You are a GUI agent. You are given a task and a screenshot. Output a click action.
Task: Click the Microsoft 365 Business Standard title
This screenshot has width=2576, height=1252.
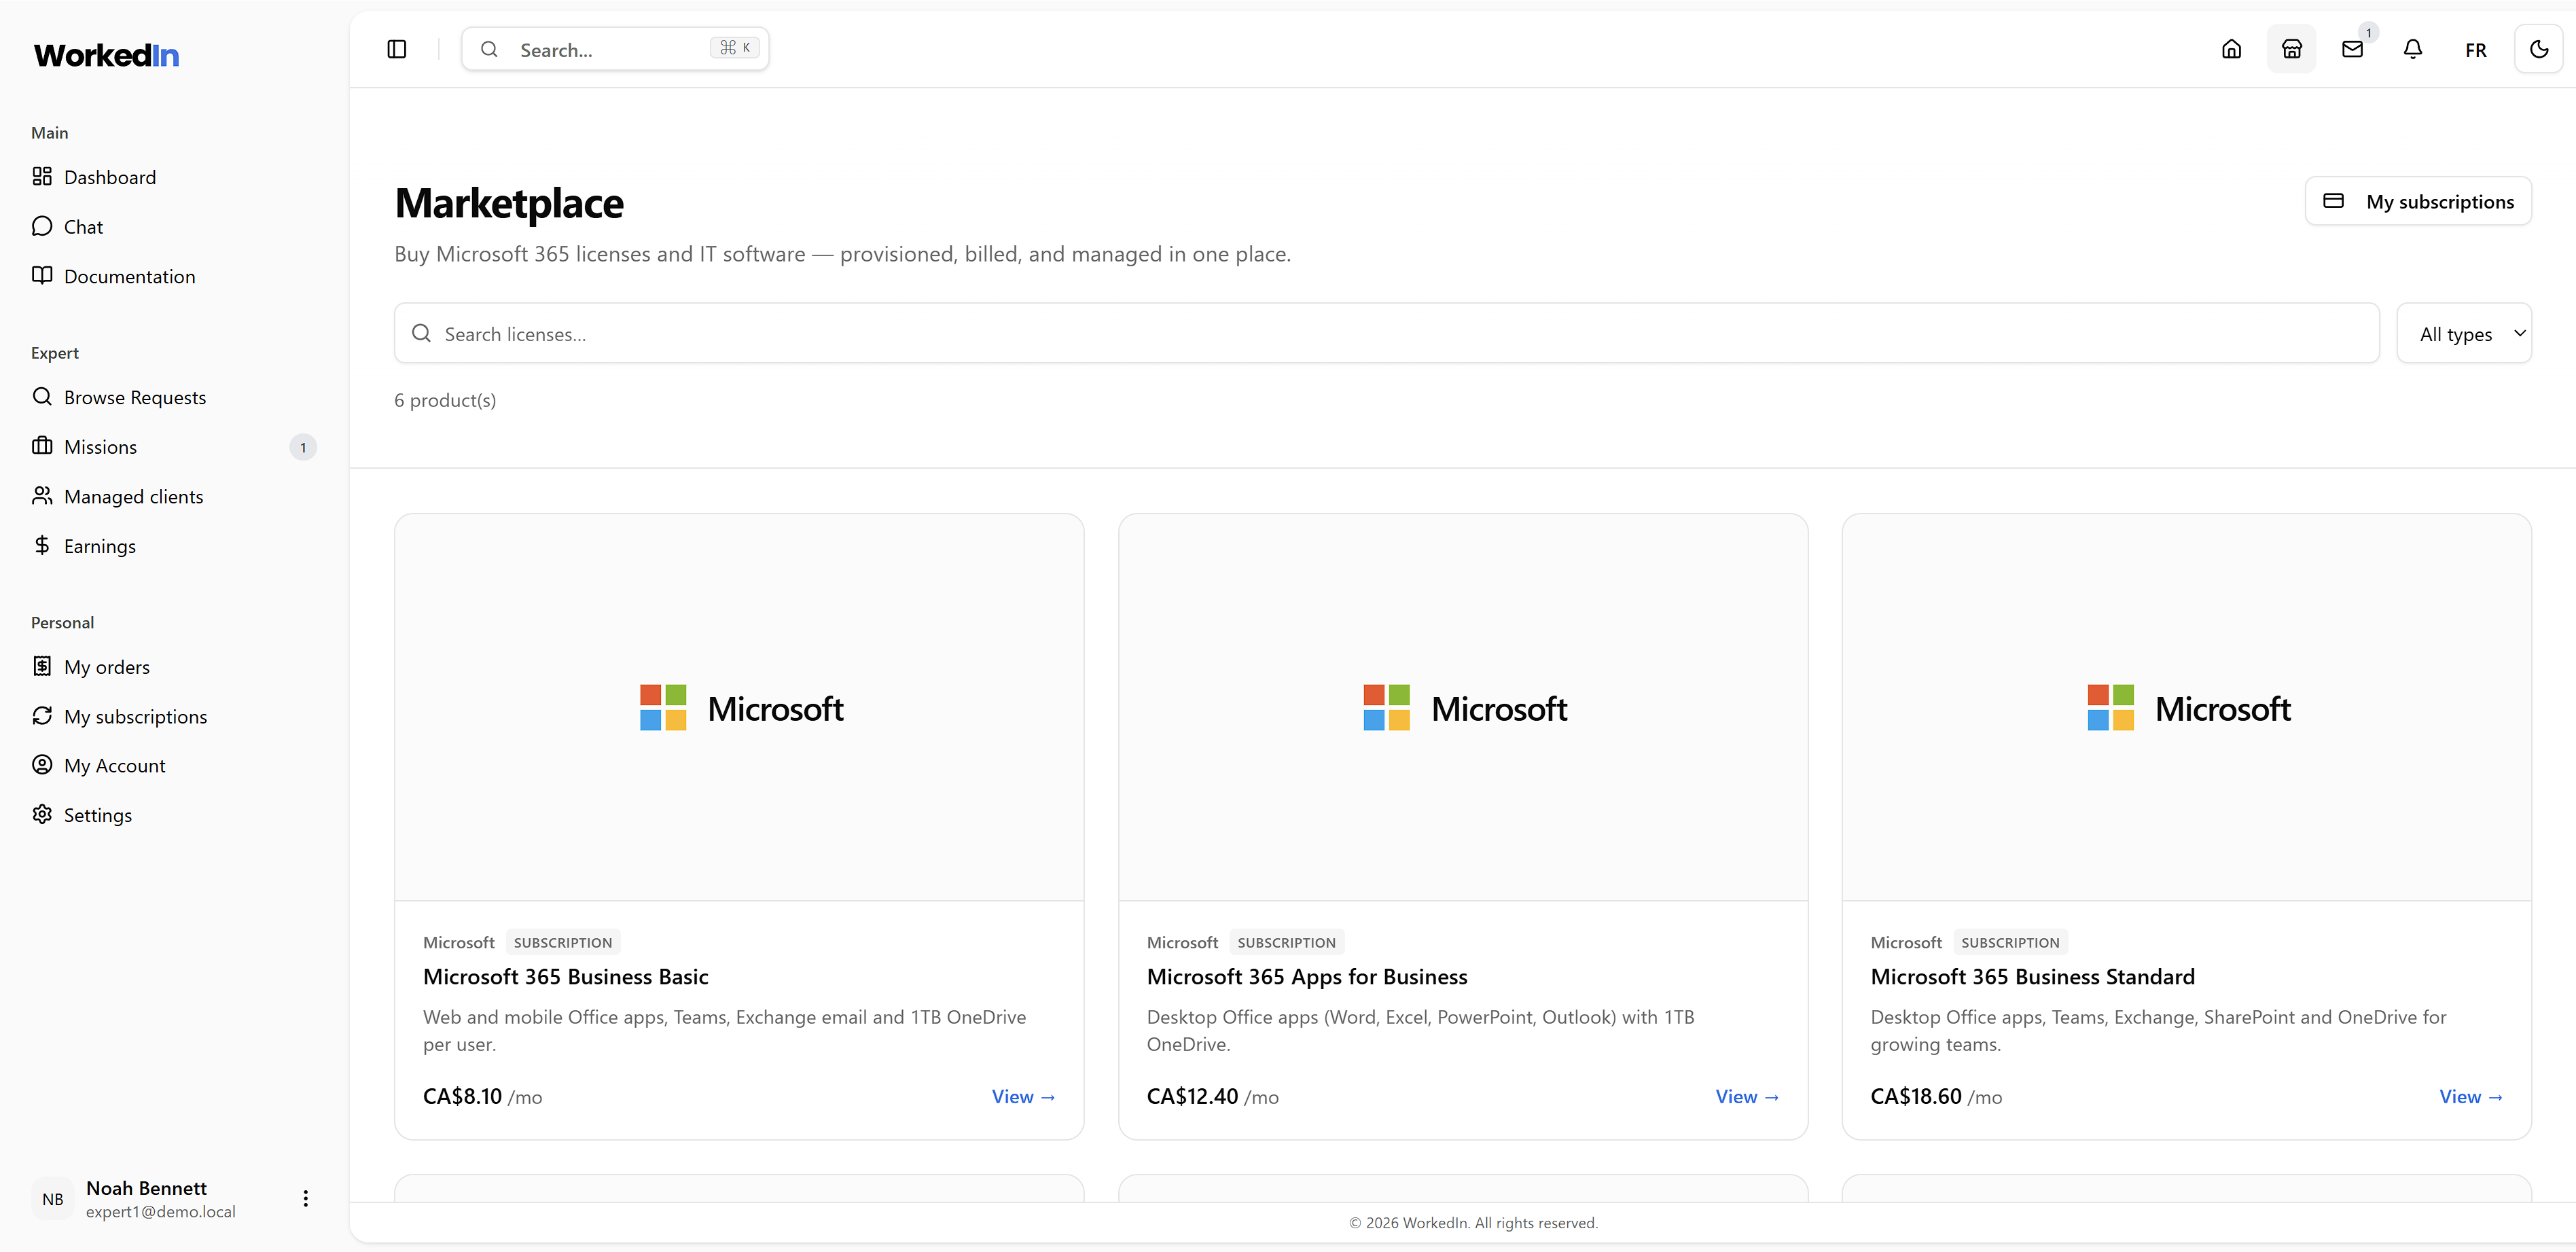click(2033, 977)
